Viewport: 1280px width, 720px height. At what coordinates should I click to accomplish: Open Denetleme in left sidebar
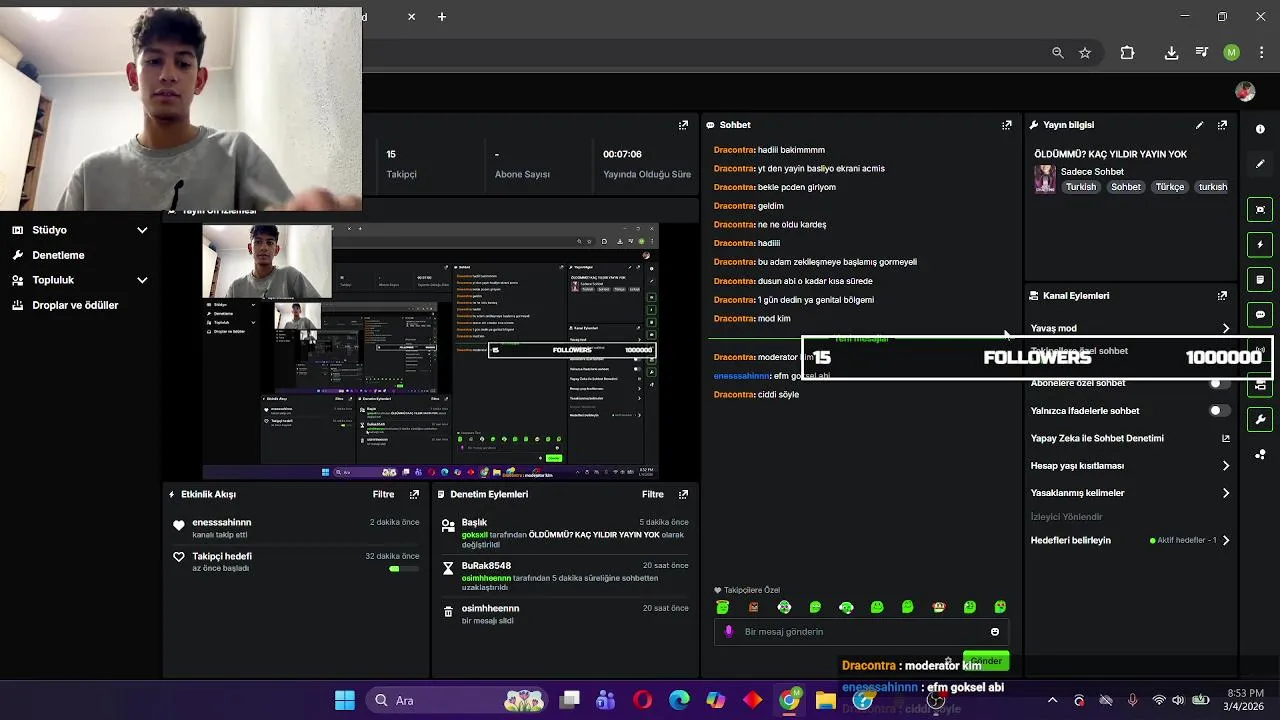point(58,255)
